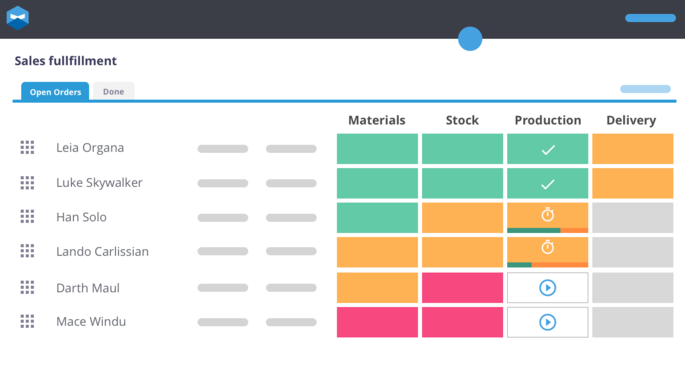Click Mace Windu's pink Materials cell
This screenshot has height=386, width=685.
(x=377, y=322)
